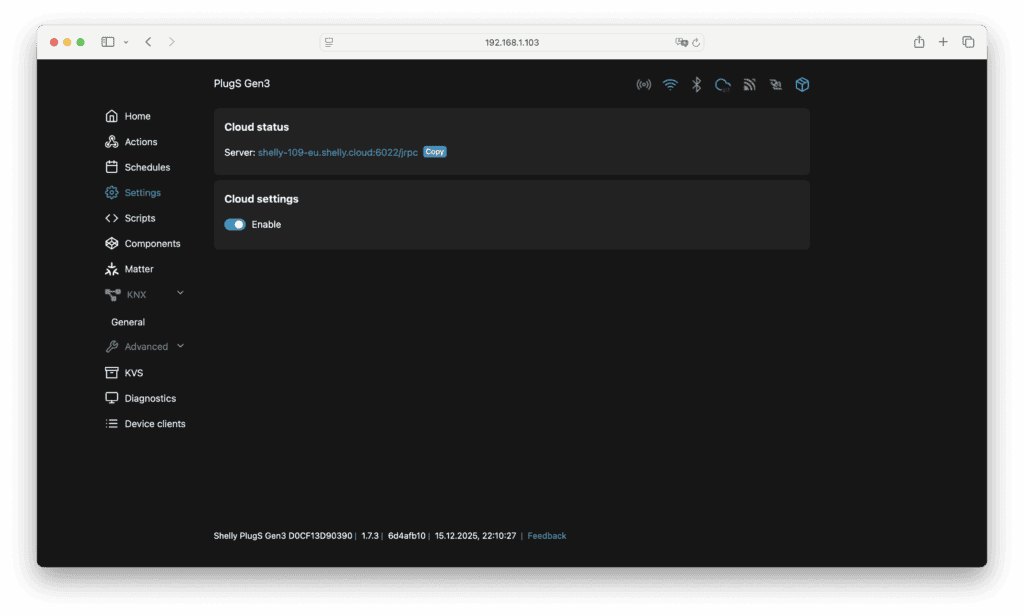Reload the page with the refresh icon
This screenshot has width=1024, height=616.
[x=696, y=43]
